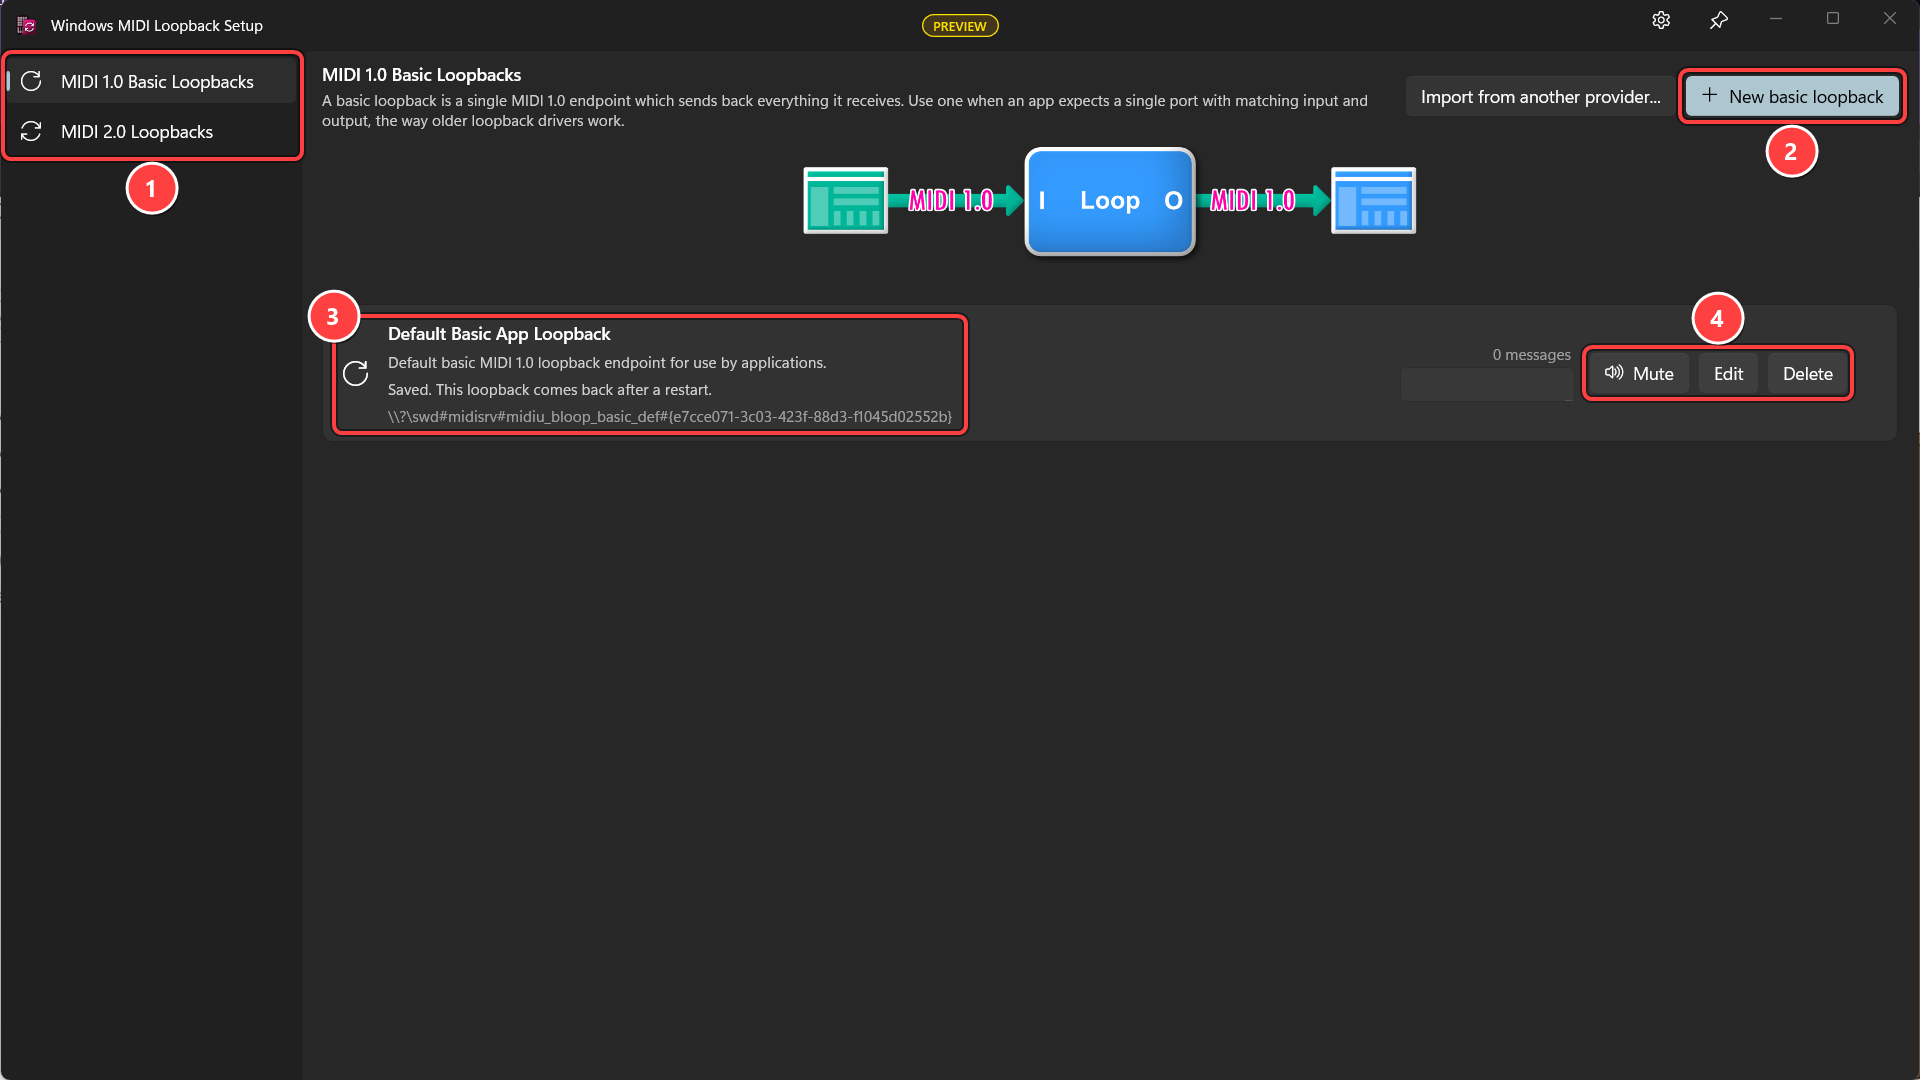Close the Windows MIDI Loopback Setup window
Image resolution: width=1920 pixels, height=1080 pixels.
[1890, 19]
